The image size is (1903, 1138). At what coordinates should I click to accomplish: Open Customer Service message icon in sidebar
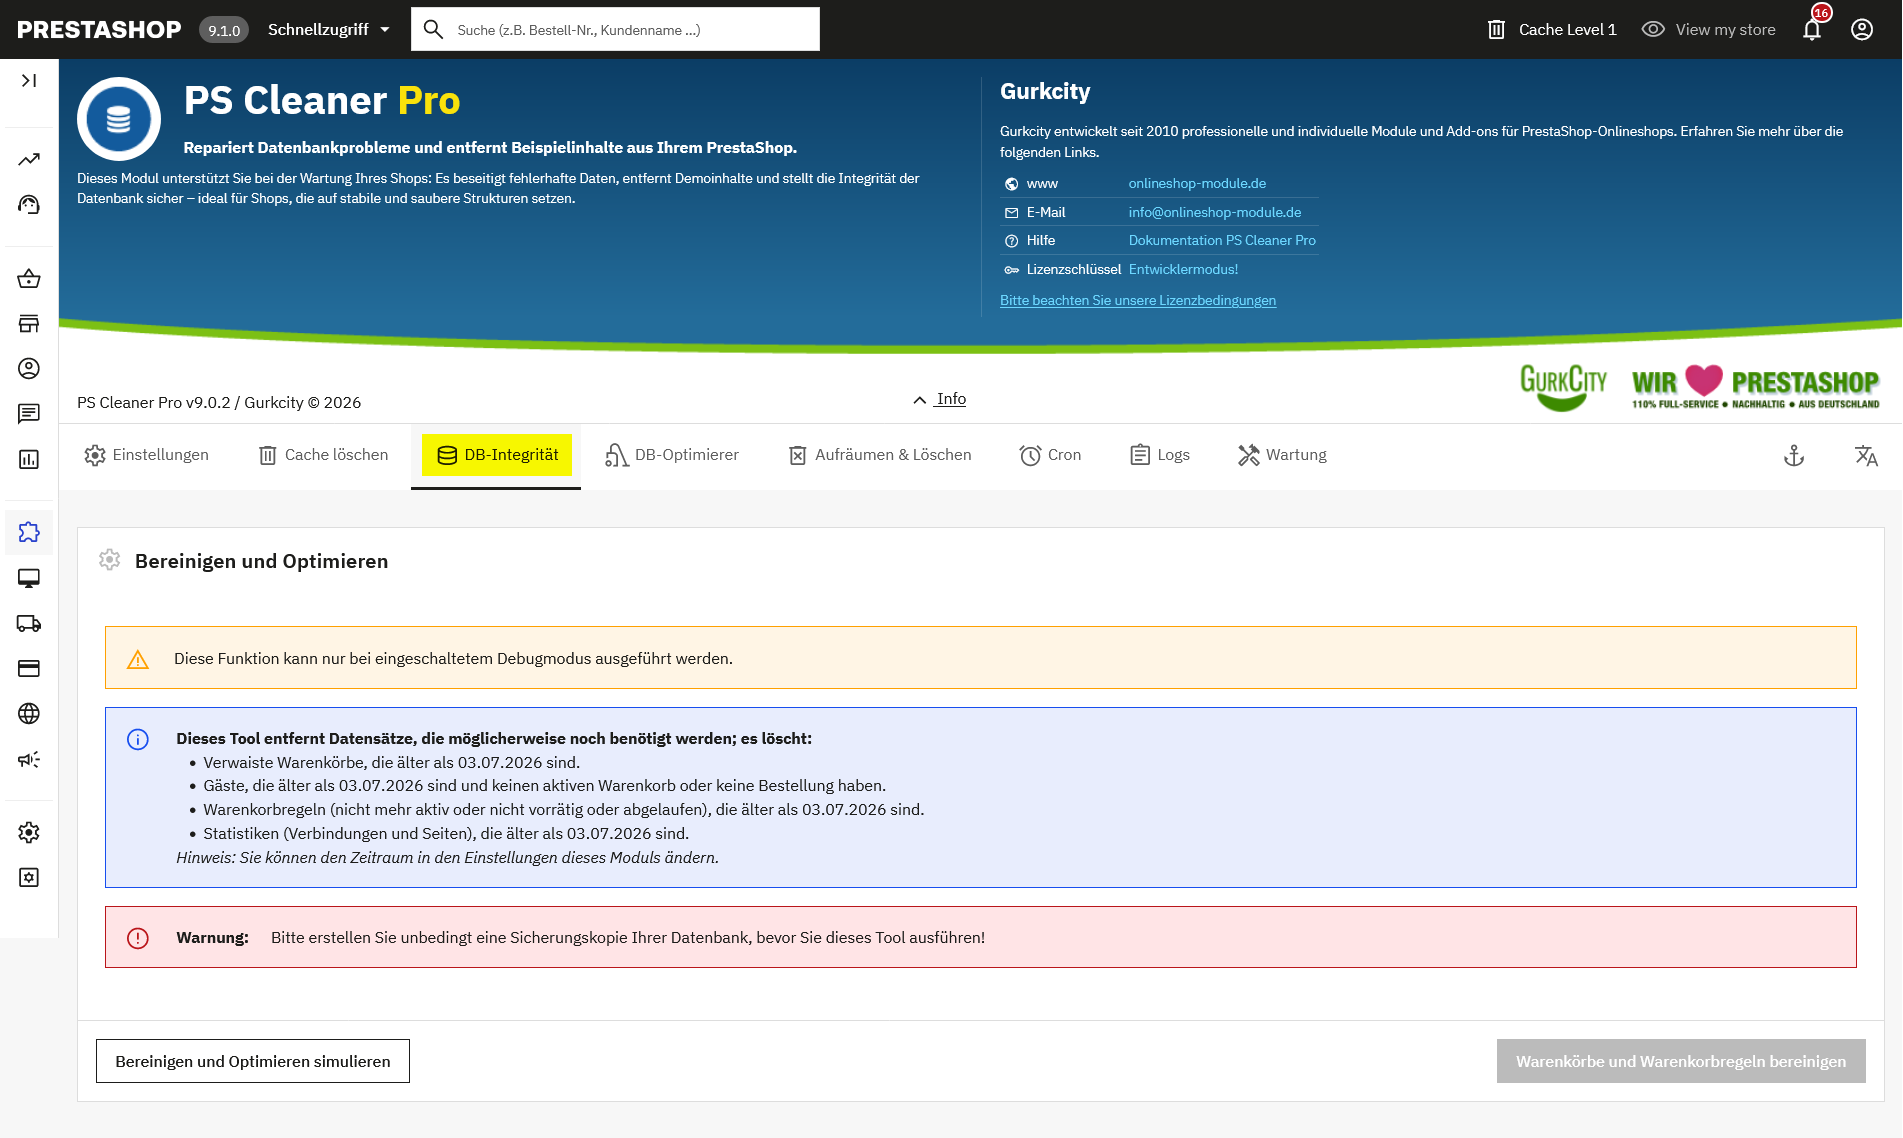[x=29, y=413]
